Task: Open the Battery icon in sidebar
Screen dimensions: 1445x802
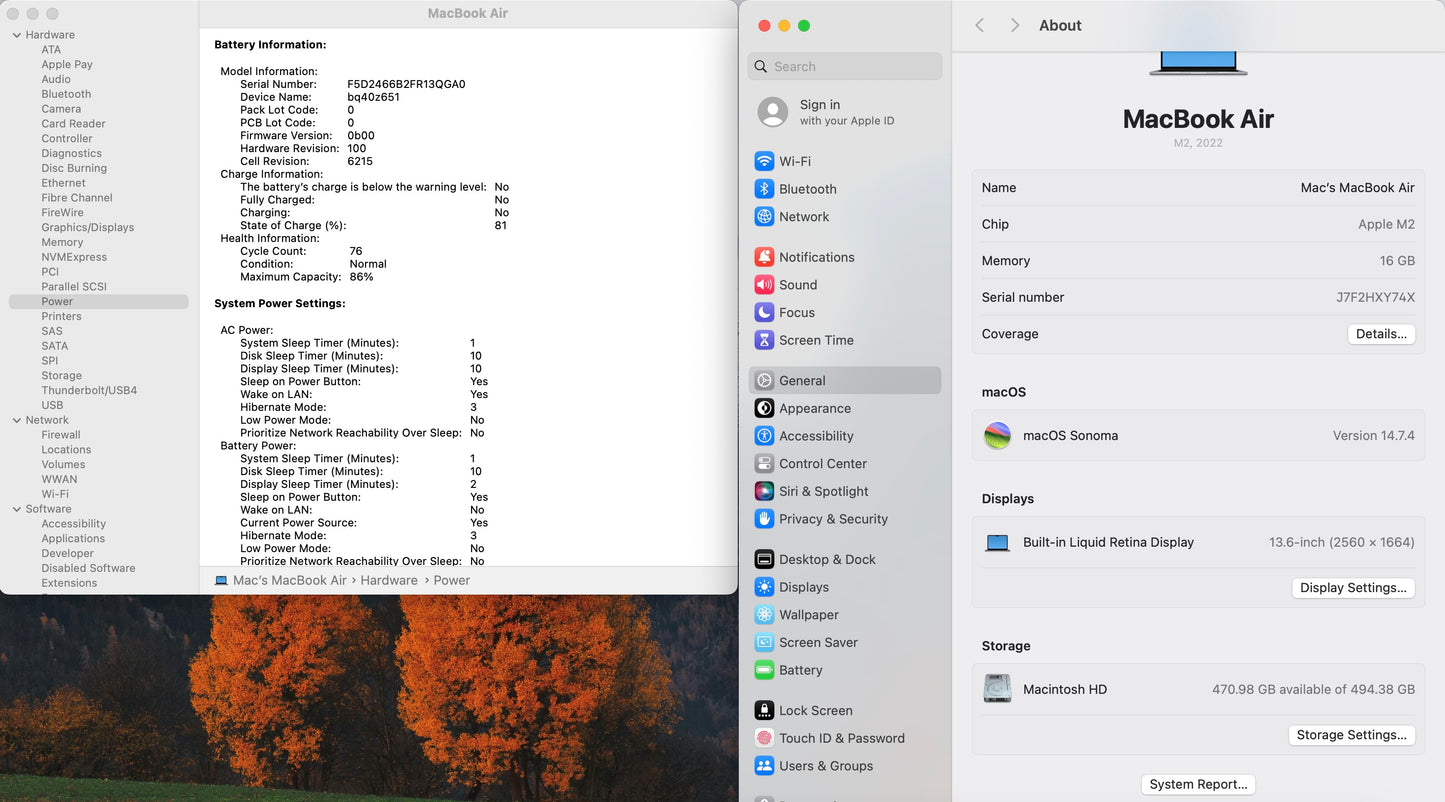Action: [764, 670]
